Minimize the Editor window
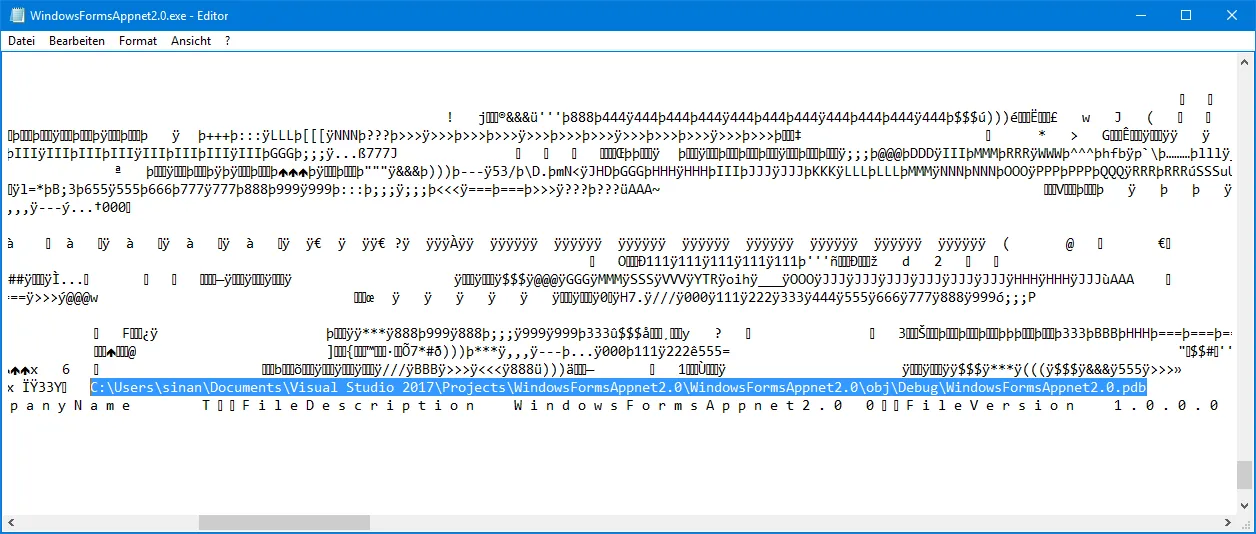 (1140, 15)
